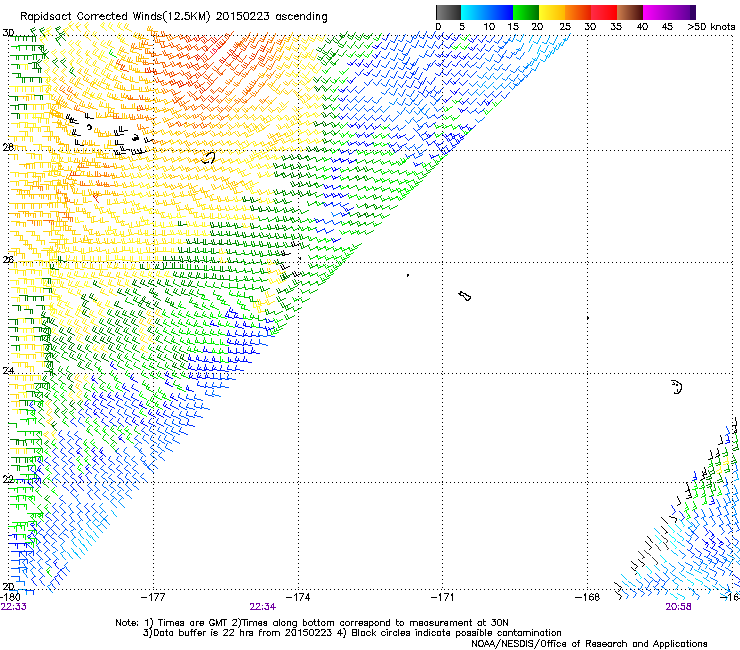Click the longitude label '-168'
The height and width of the screenshot is (650, 740).
587,597
